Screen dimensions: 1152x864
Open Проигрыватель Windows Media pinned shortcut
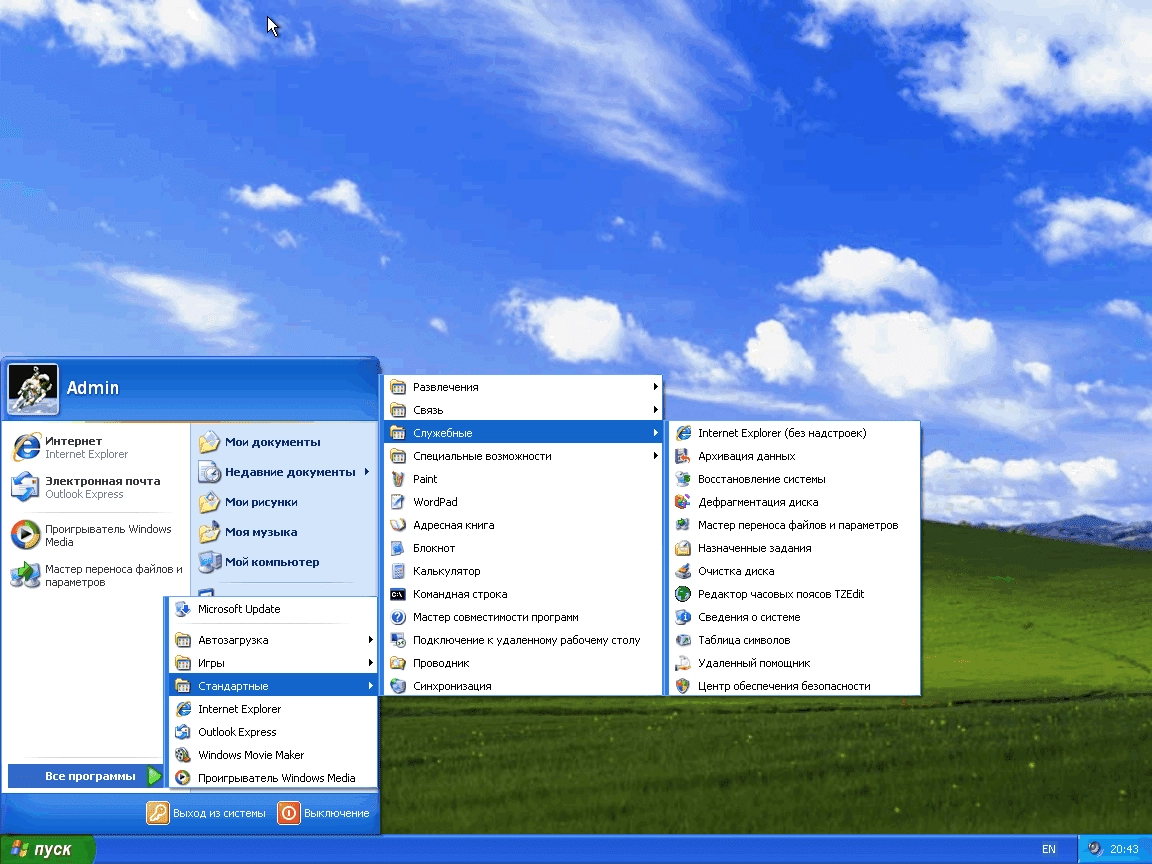(x=96, y=535)
